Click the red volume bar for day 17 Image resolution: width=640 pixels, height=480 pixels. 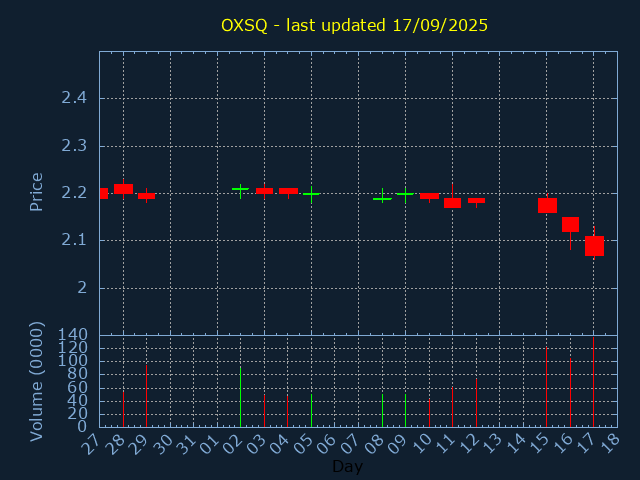[593, 382]
